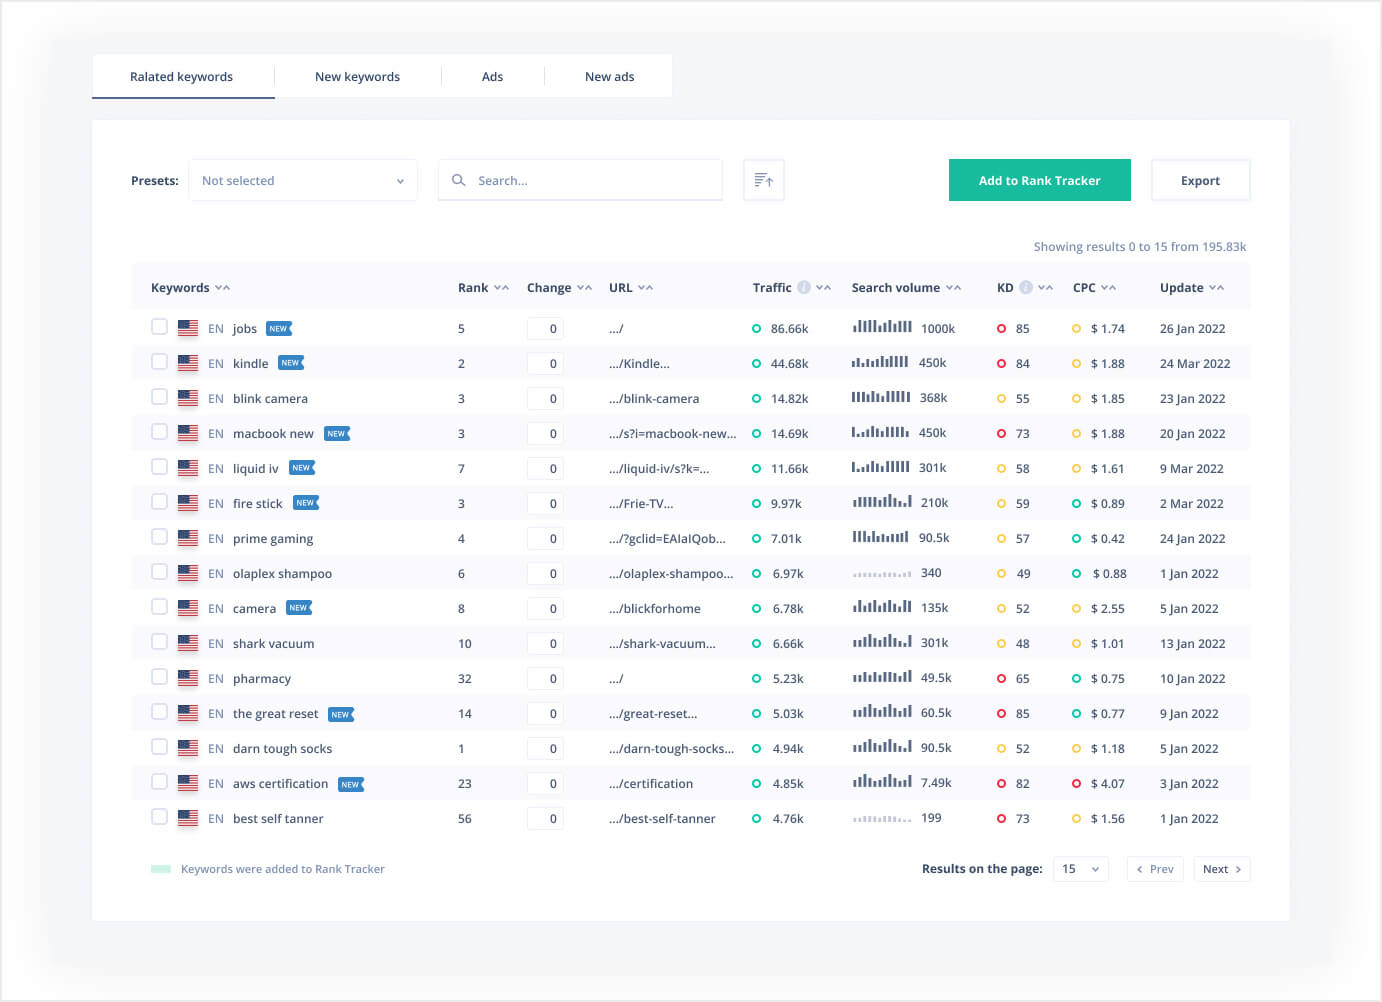Click the red KD indicator for jobs
Screen dimensions: 1382x1002
click(1001, 328)
